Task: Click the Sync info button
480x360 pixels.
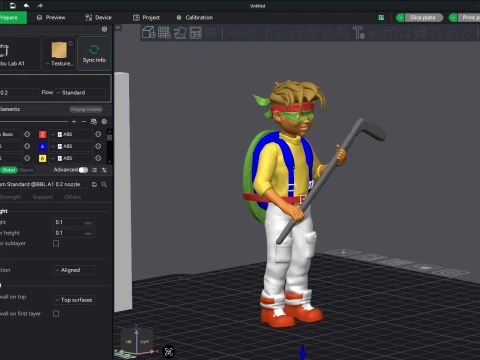Action: click(x=94, y=54)
